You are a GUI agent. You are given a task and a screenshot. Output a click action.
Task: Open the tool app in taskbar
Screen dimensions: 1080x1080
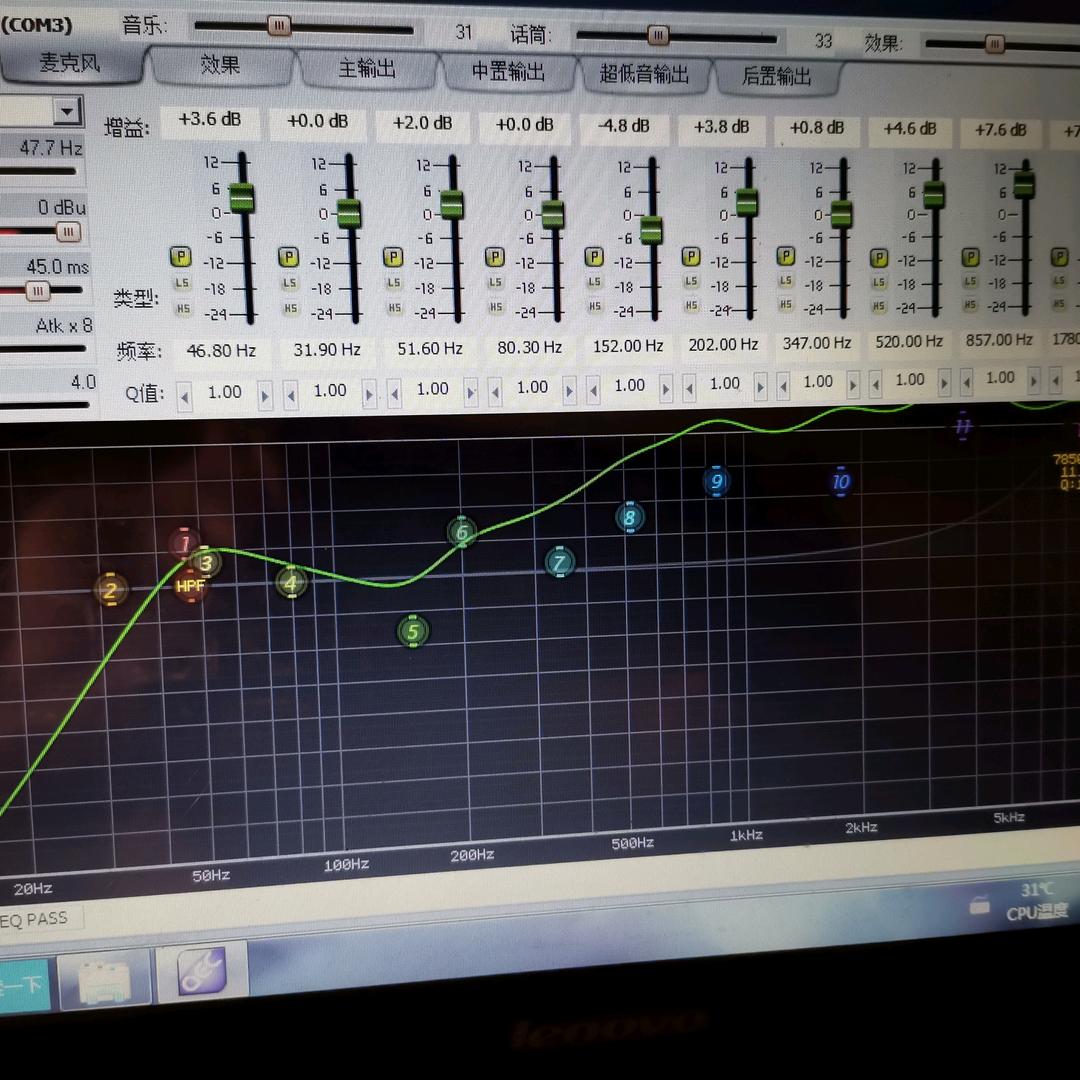pos(203,972)
